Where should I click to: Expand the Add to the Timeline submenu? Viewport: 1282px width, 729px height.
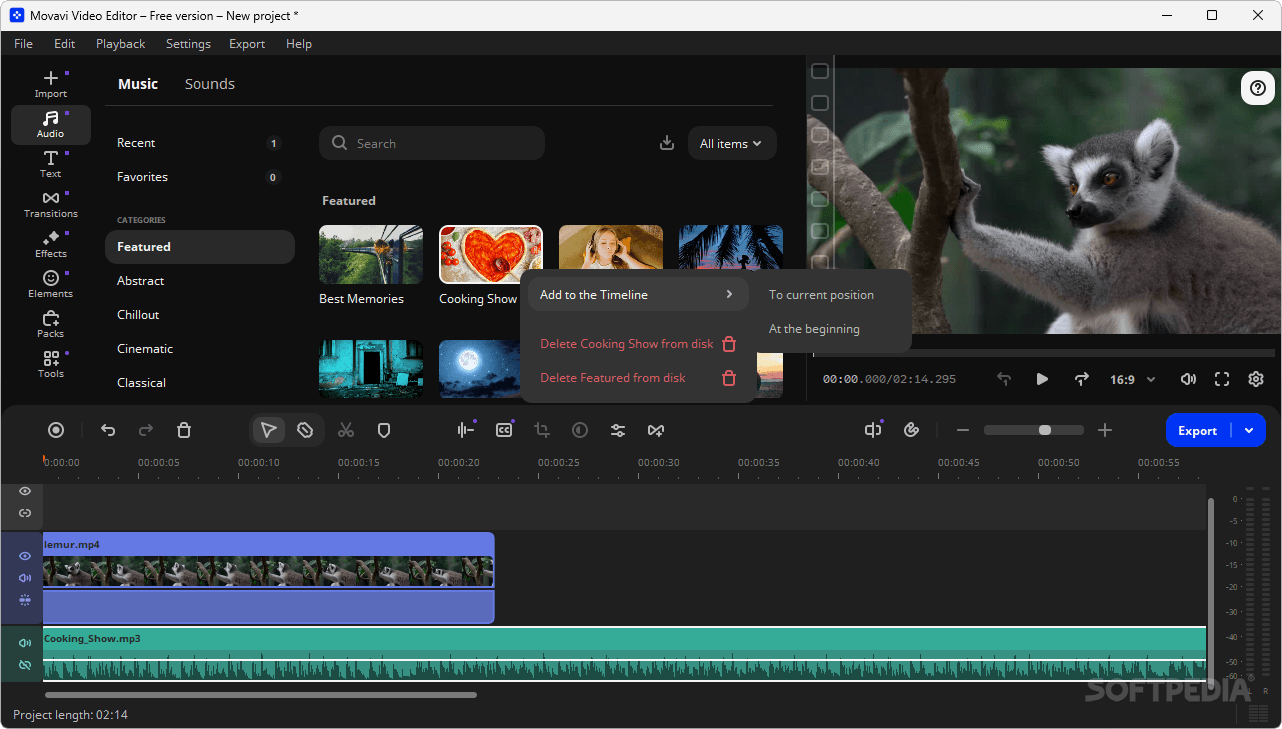coord(638,295)
